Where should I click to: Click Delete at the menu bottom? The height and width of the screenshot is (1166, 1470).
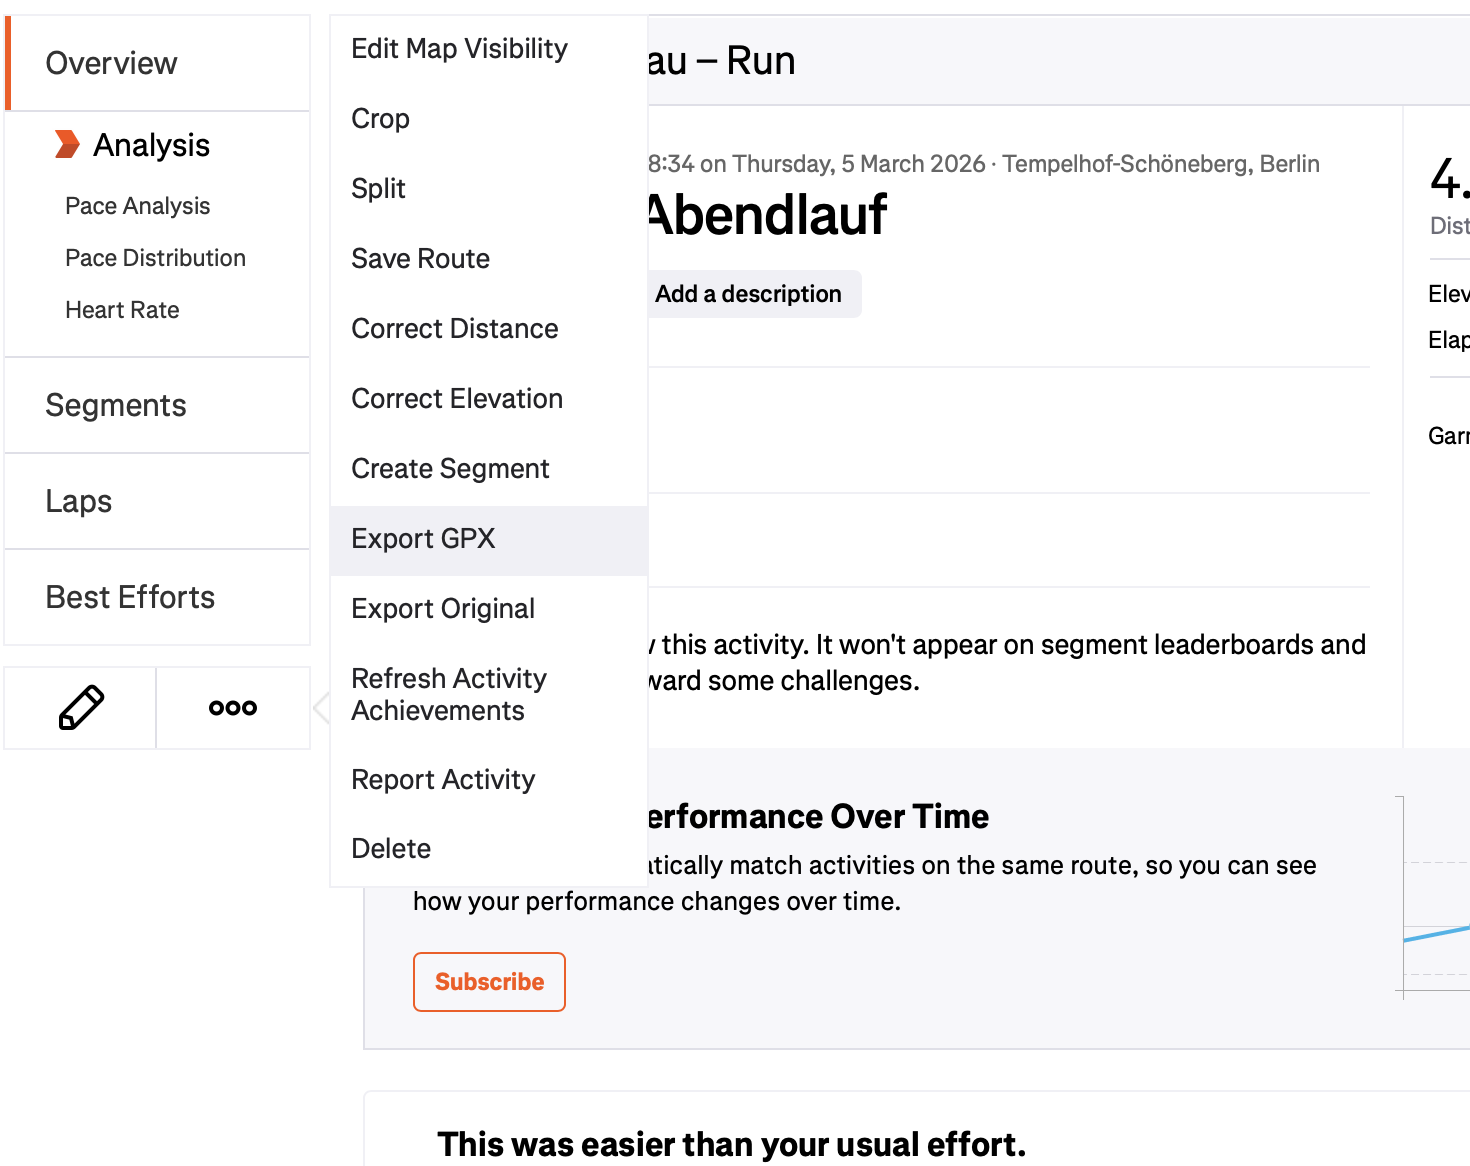tap(391, 848)
